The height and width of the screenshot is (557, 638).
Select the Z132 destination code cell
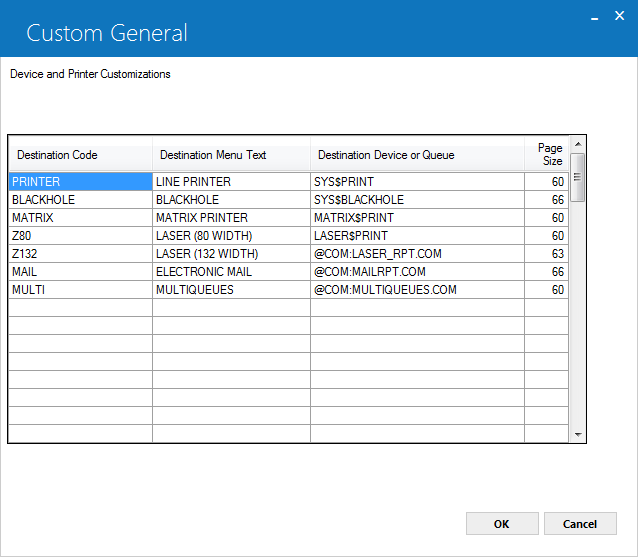[81, 253]
